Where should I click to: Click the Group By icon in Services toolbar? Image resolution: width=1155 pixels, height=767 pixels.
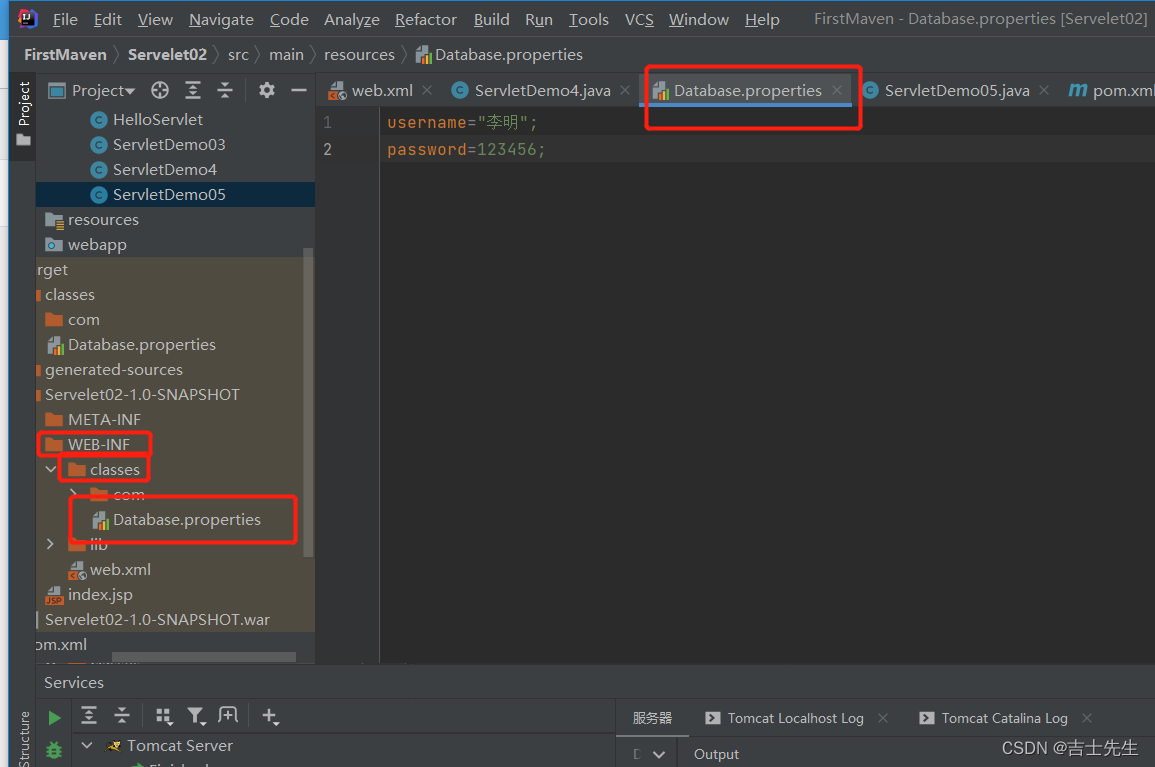click(x=164, y=715)
